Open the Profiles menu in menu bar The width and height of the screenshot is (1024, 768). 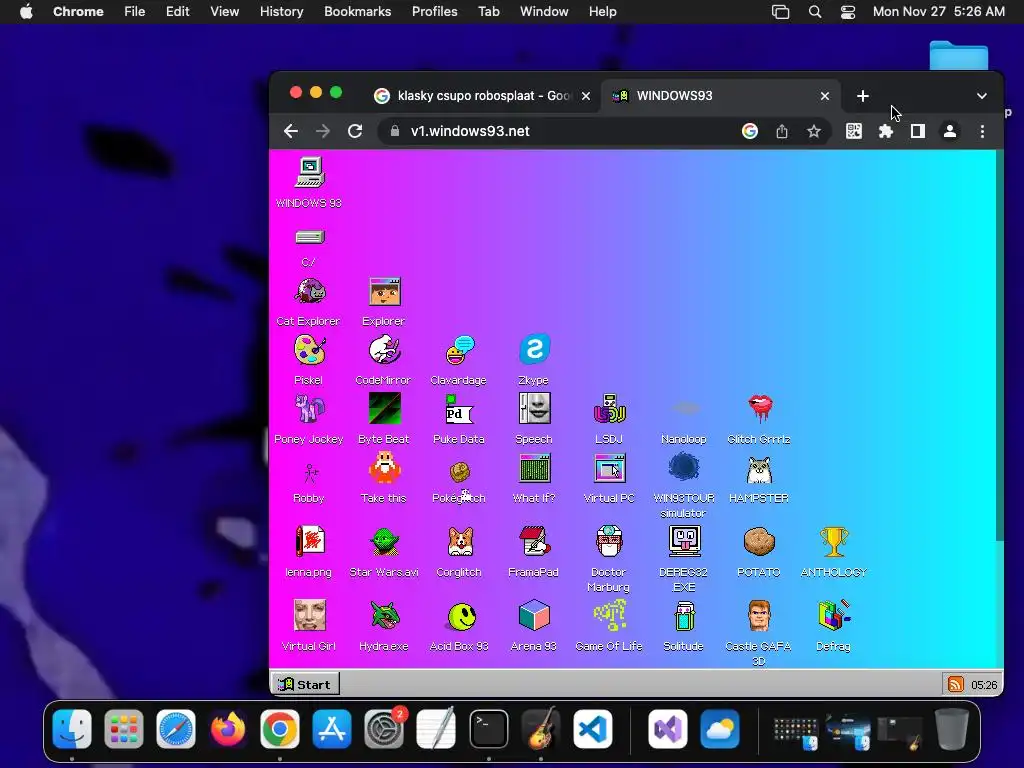pos(434,12)
